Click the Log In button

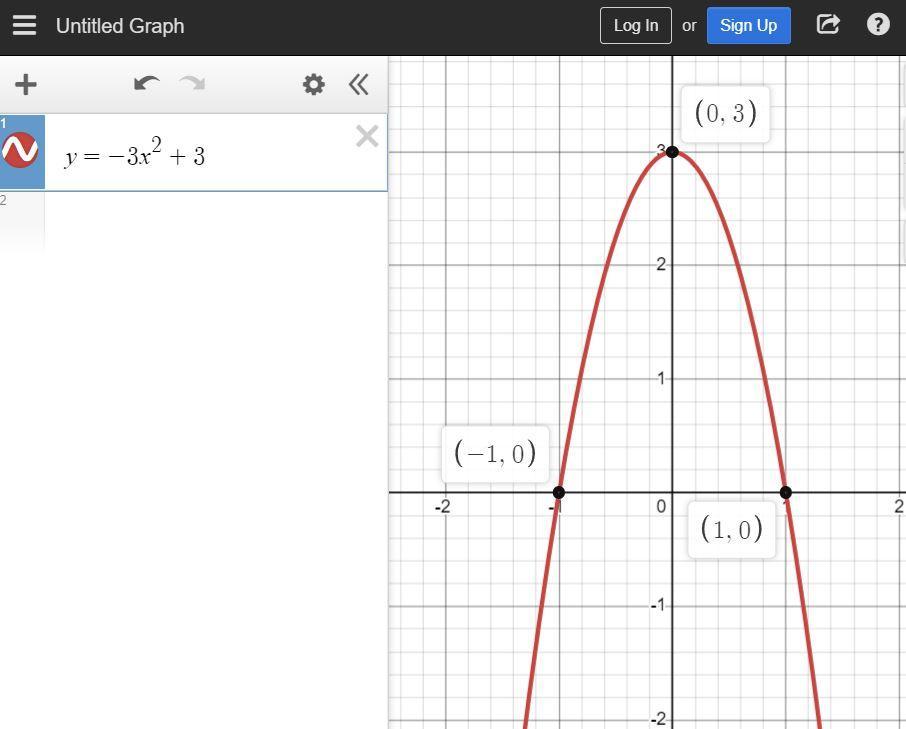coord(636,25)
